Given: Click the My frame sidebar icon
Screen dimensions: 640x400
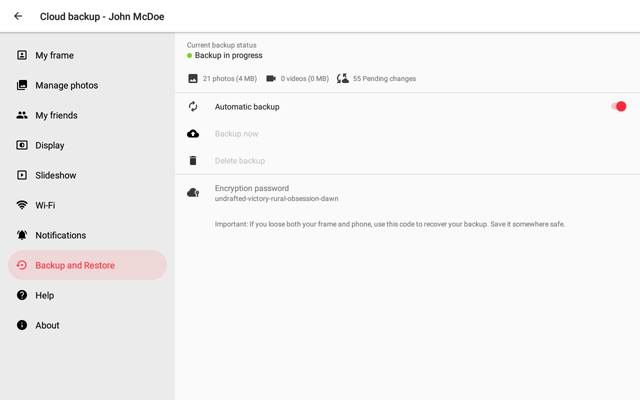Looking at the screenshot, I should [22, 55].
